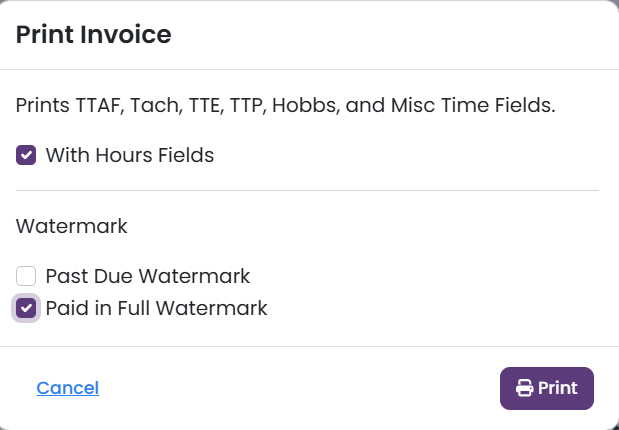
Task: Click the 'Watermark' section heading
Action: (x=71, y=226)
